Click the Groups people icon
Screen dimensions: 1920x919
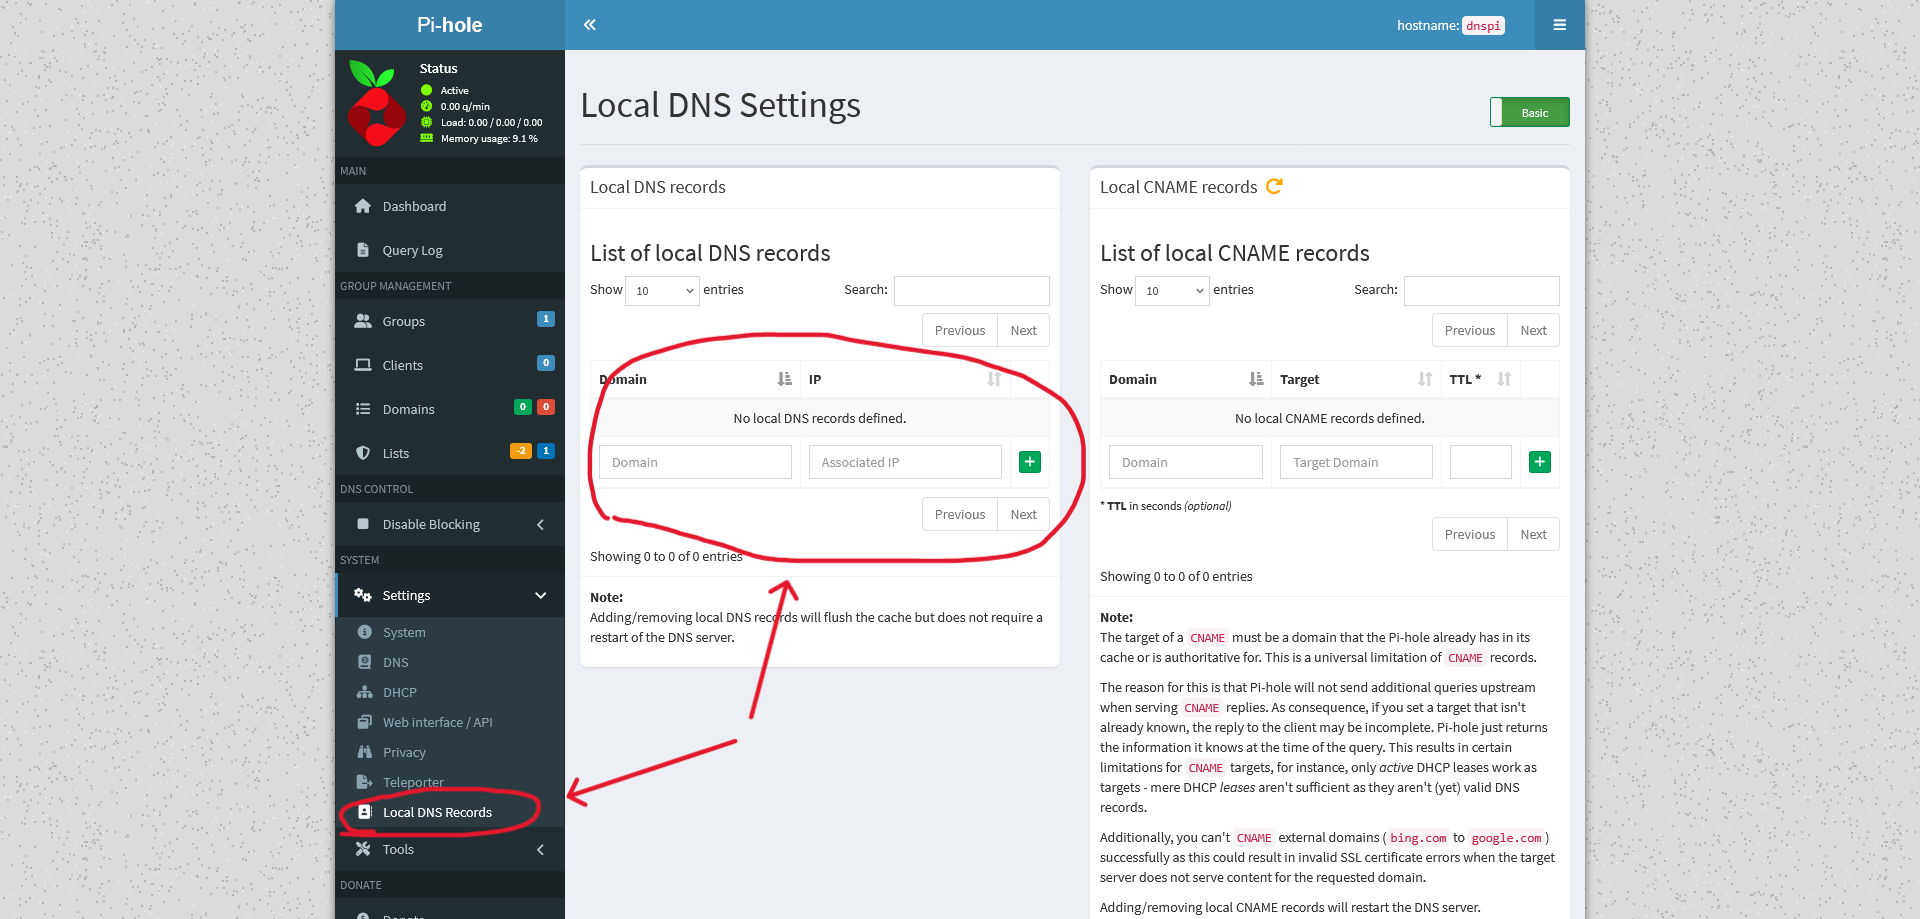(x=363, y=321)
